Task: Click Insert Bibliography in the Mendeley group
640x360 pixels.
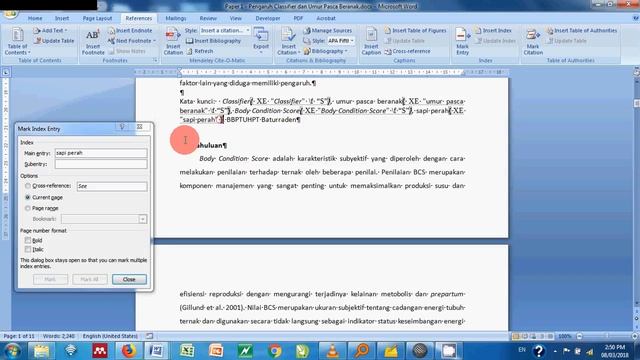Action: tap(213, 41)
